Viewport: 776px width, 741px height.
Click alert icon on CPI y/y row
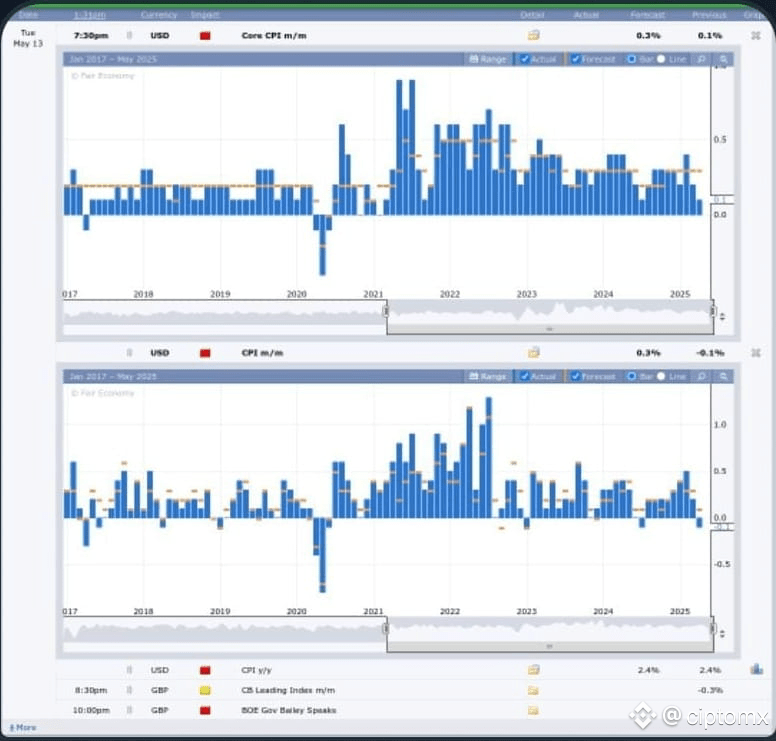pos(130,670)
